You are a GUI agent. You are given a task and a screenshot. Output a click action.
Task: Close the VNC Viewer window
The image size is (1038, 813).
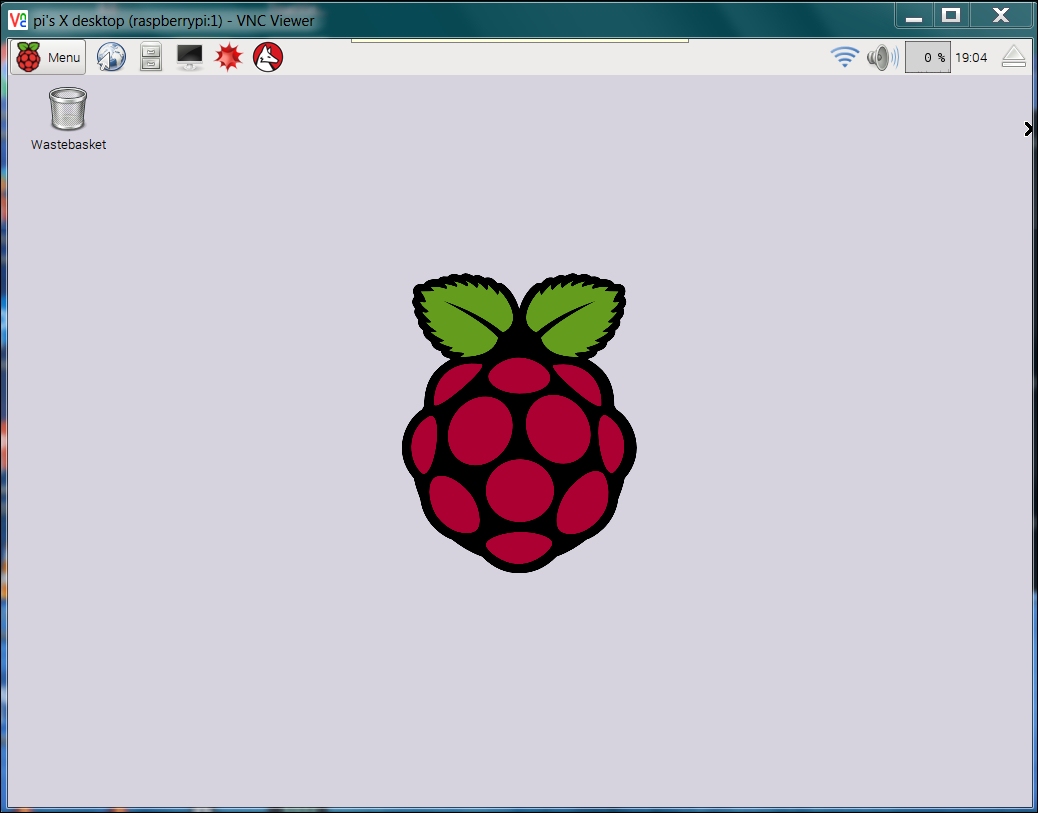1001,16
